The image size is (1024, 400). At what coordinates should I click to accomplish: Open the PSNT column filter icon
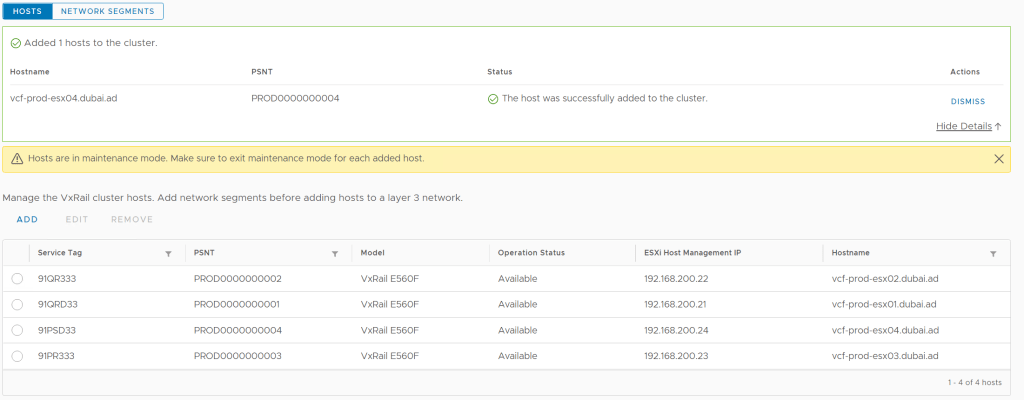[335, 254]
